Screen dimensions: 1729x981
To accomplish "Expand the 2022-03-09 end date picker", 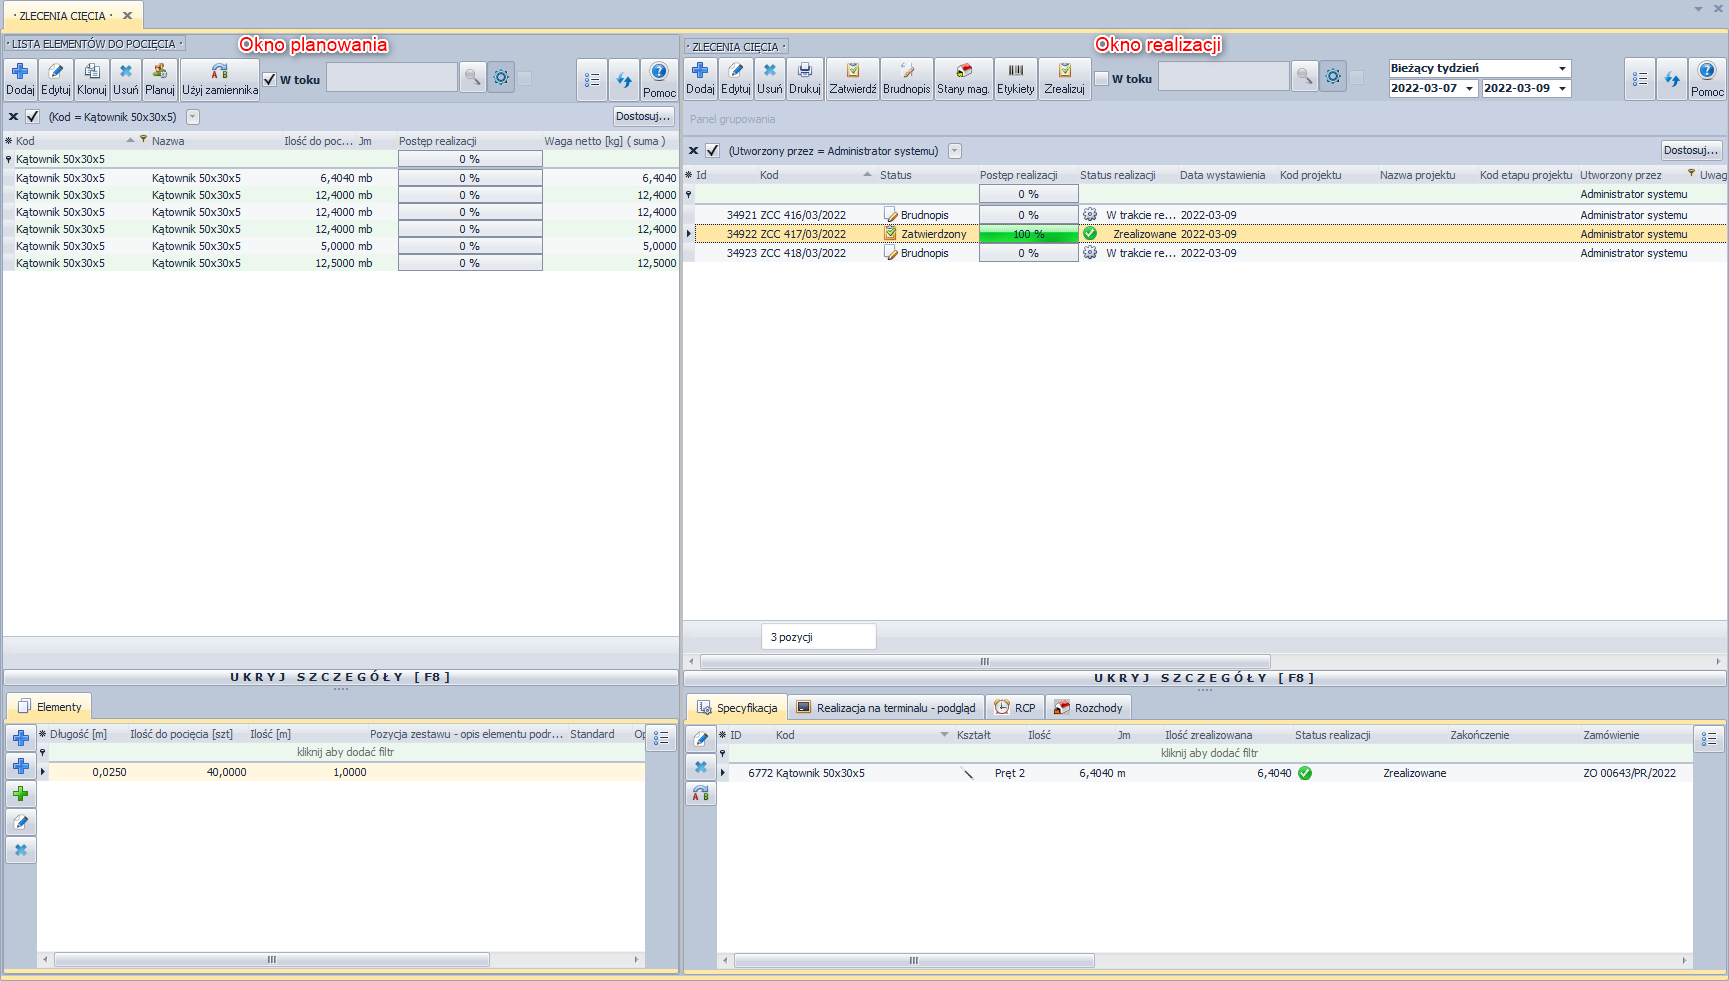I will [1562, 89].
